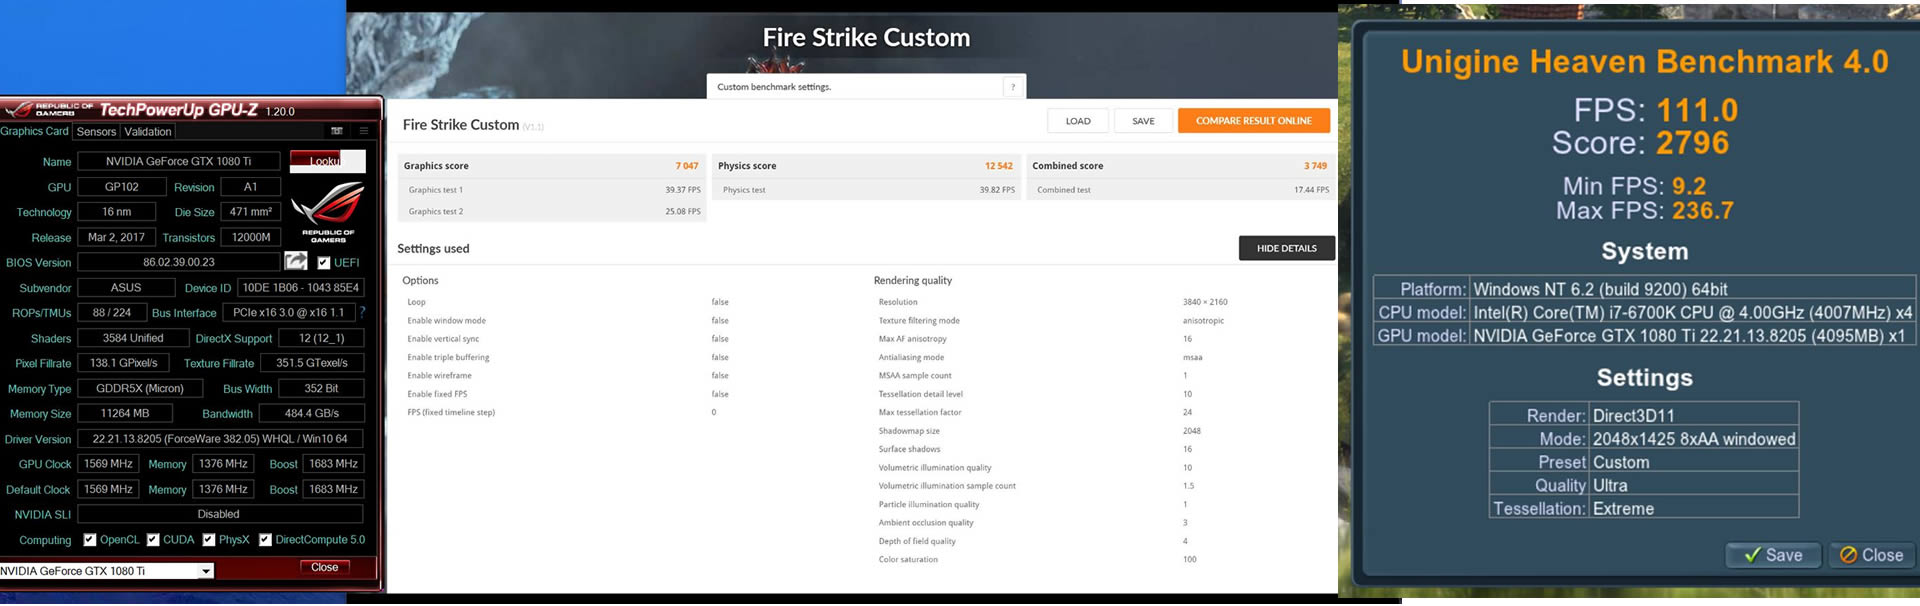Click Resolution 3840 × 2160 value
Screen dimensions: 1920x606
1205,302
